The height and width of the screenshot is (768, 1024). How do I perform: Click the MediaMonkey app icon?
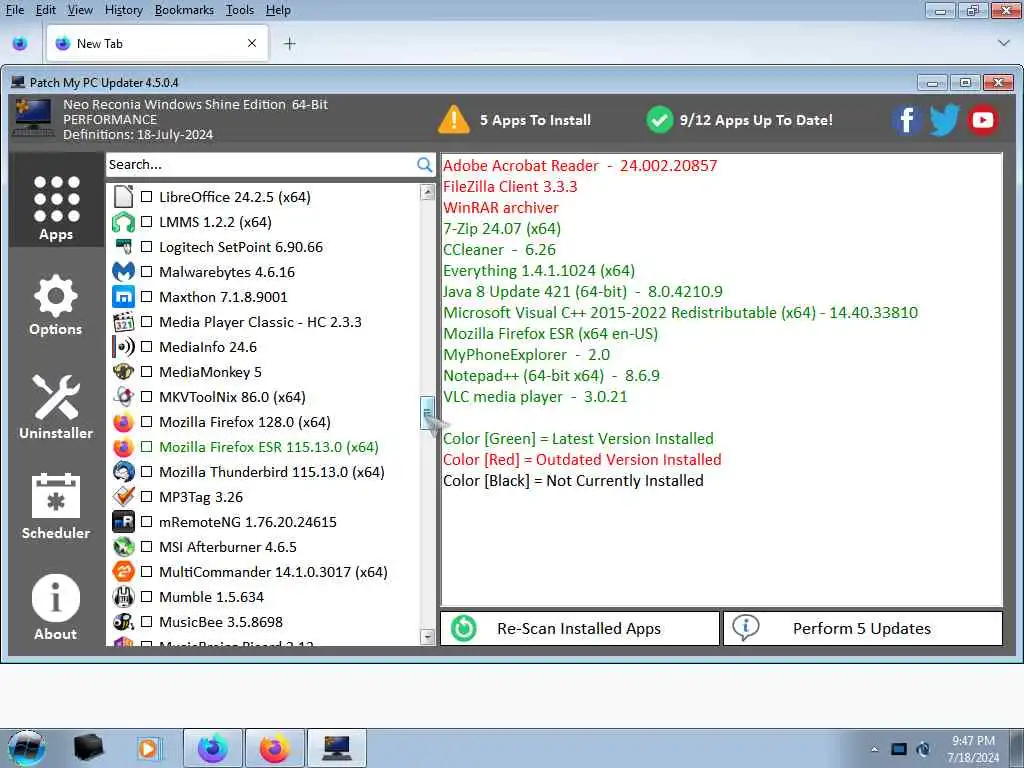[123, 372]
